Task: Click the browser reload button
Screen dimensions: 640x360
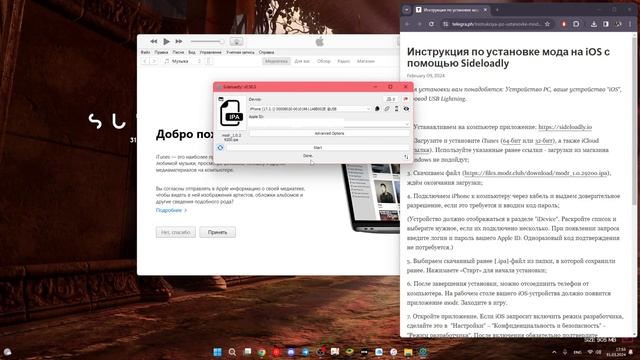Action: coord(431,24)
